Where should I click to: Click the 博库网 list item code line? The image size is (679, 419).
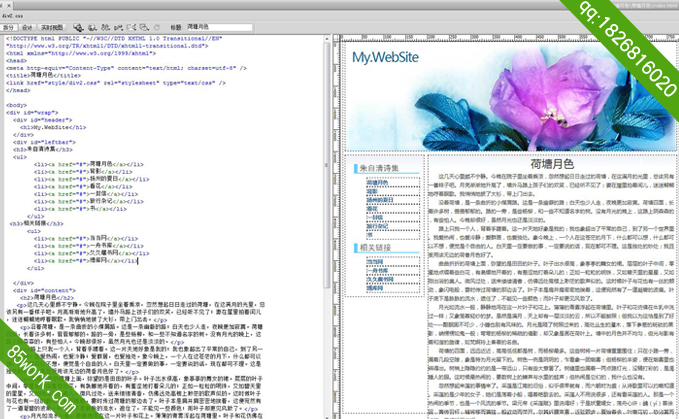(x=86, y=261)
